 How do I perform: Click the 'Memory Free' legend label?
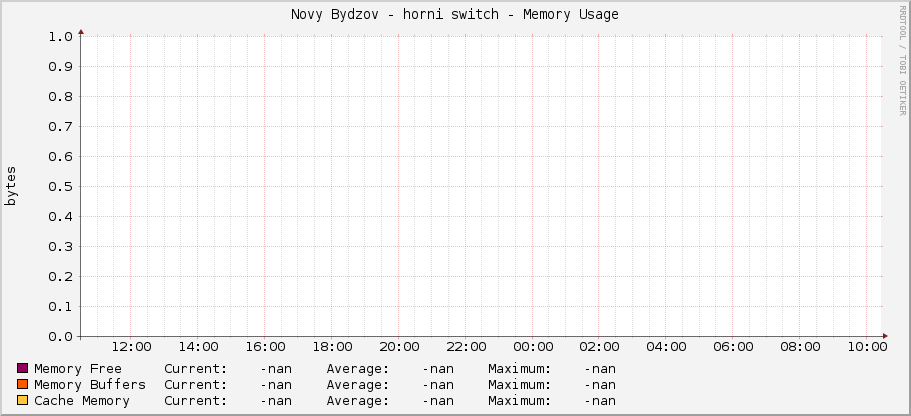tap(78, 369)
